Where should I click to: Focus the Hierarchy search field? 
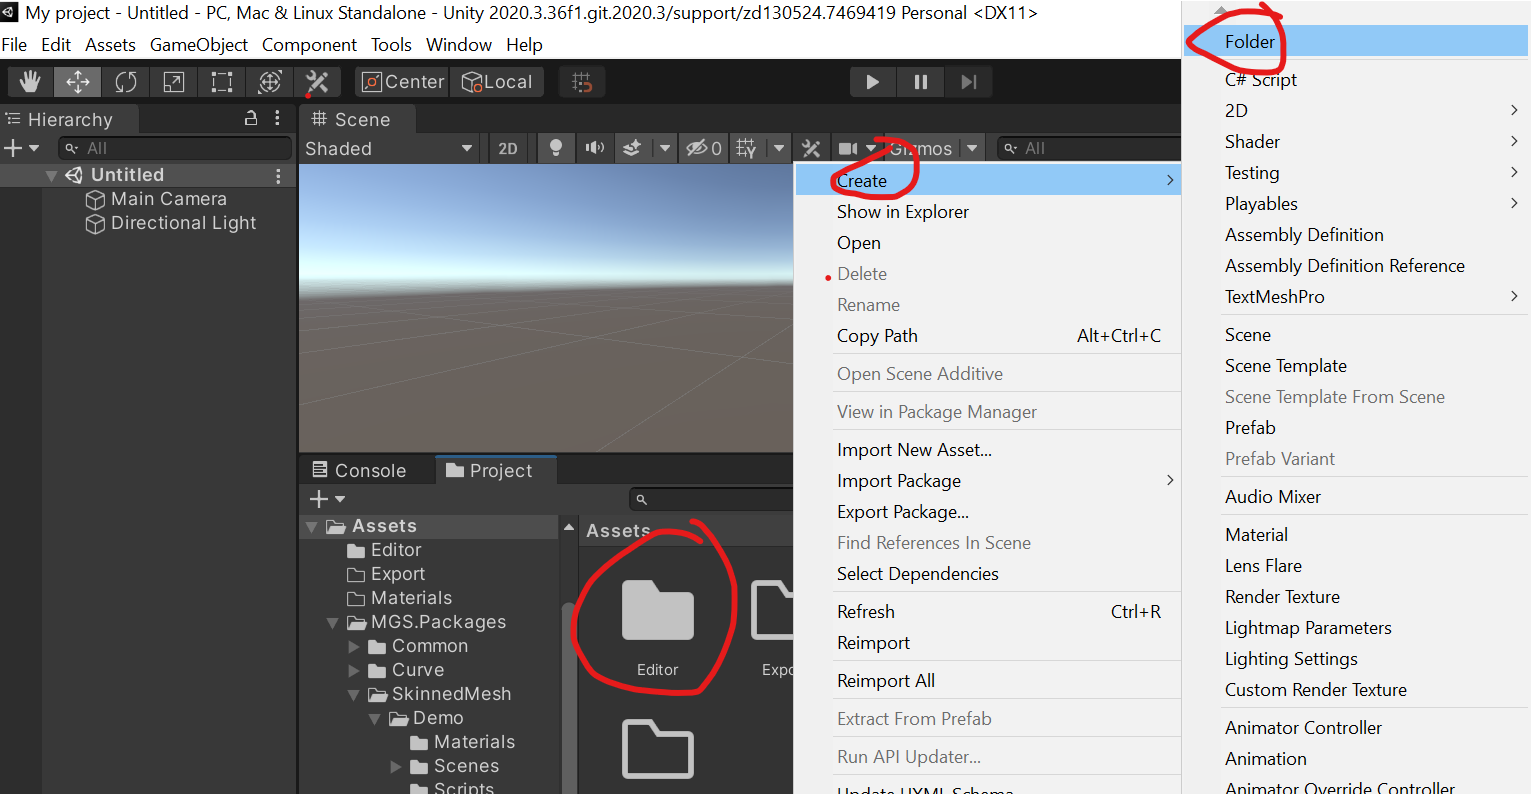pyautogui.click(x=175, y=148)
